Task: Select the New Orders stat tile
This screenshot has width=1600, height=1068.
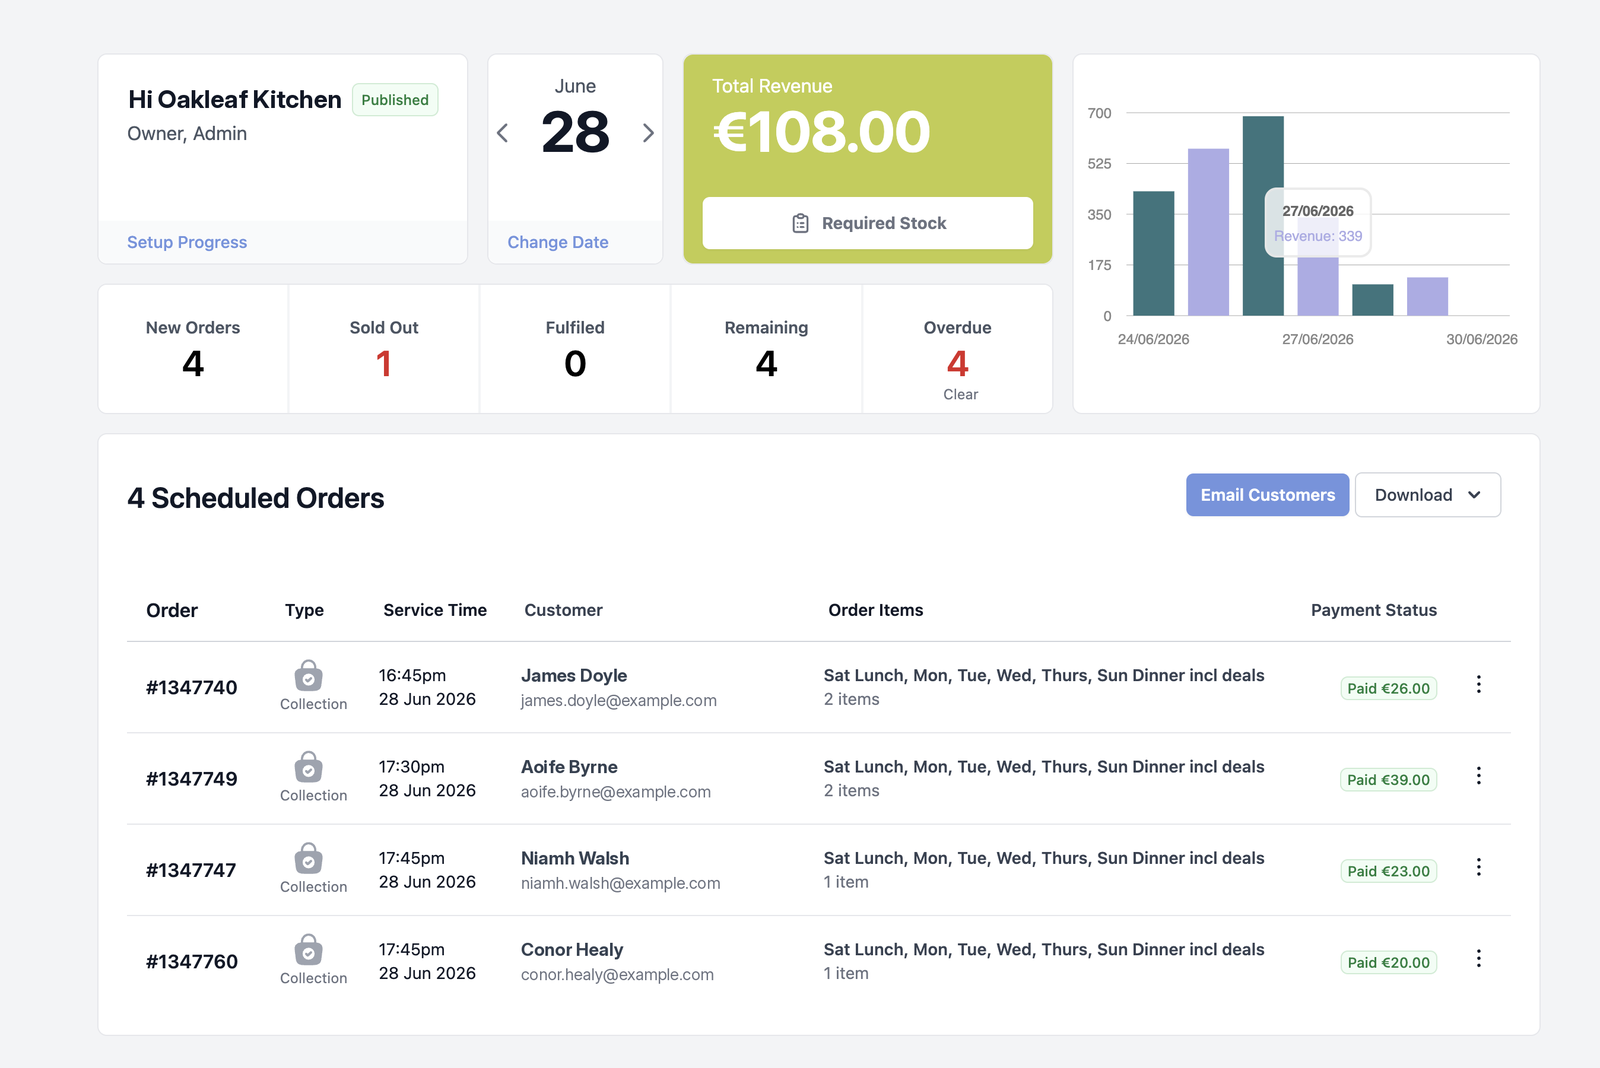Action: point(193,349)
